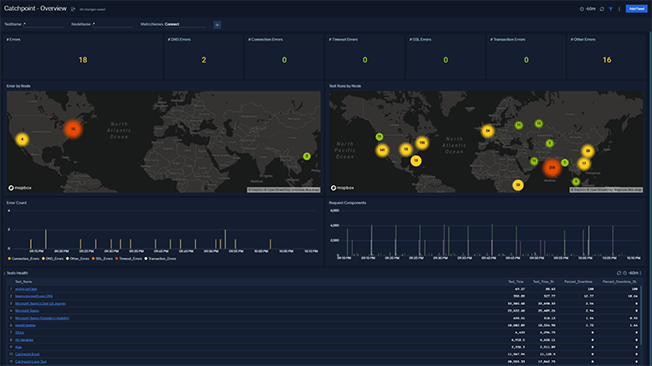The height and width of the screenshot is (366, 652).
Task: Click the yellow 34 Europe cluster on Test Runs map
Action: pyautogui.click(x=488, y=131)
